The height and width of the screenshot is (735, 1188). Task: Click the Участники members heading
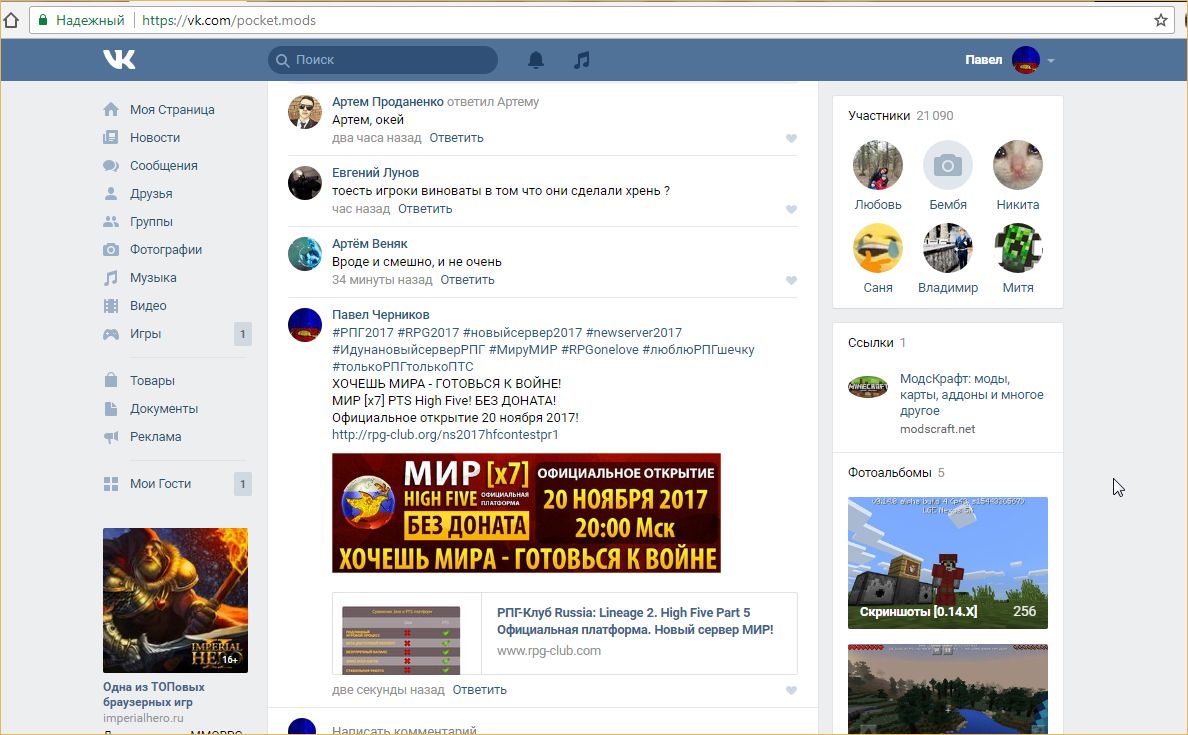click(x=879, y=116)
